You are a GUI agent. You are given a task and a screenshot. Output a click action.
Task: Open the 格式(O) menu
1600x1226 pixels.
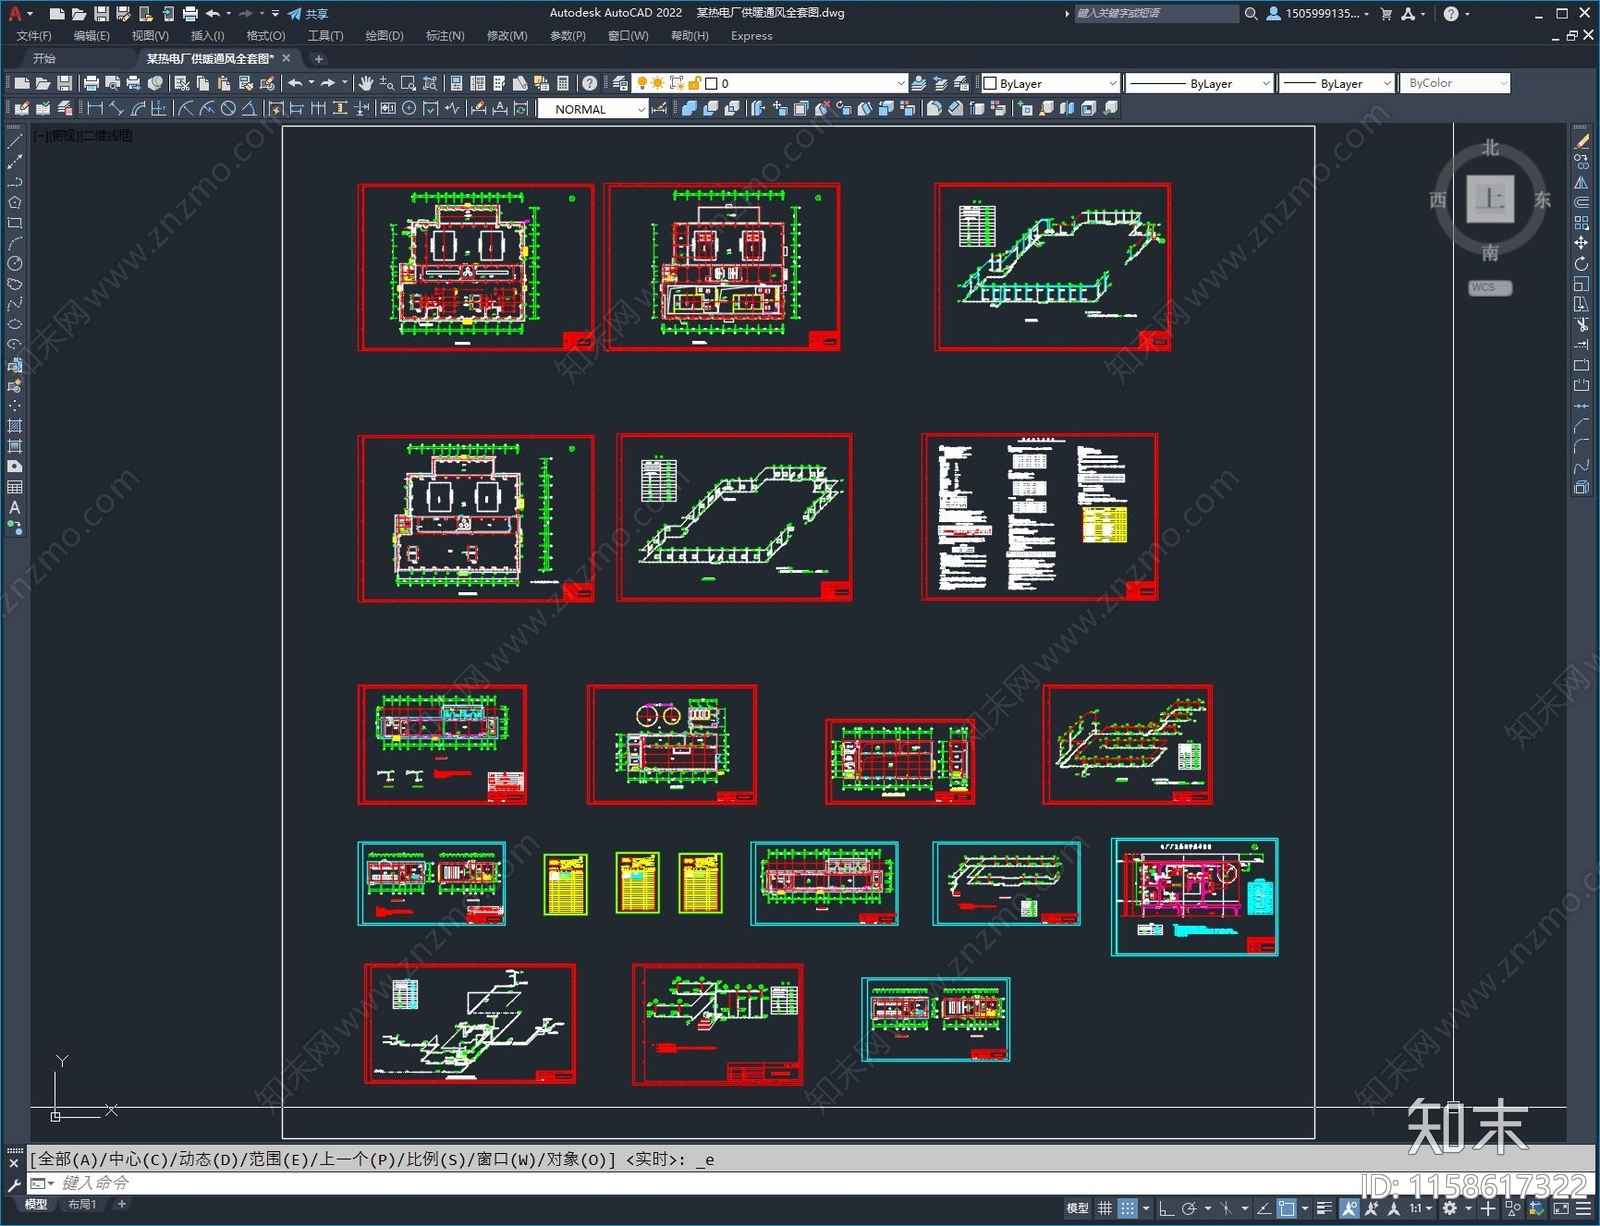pyautogui.click(x=265, y=36)
